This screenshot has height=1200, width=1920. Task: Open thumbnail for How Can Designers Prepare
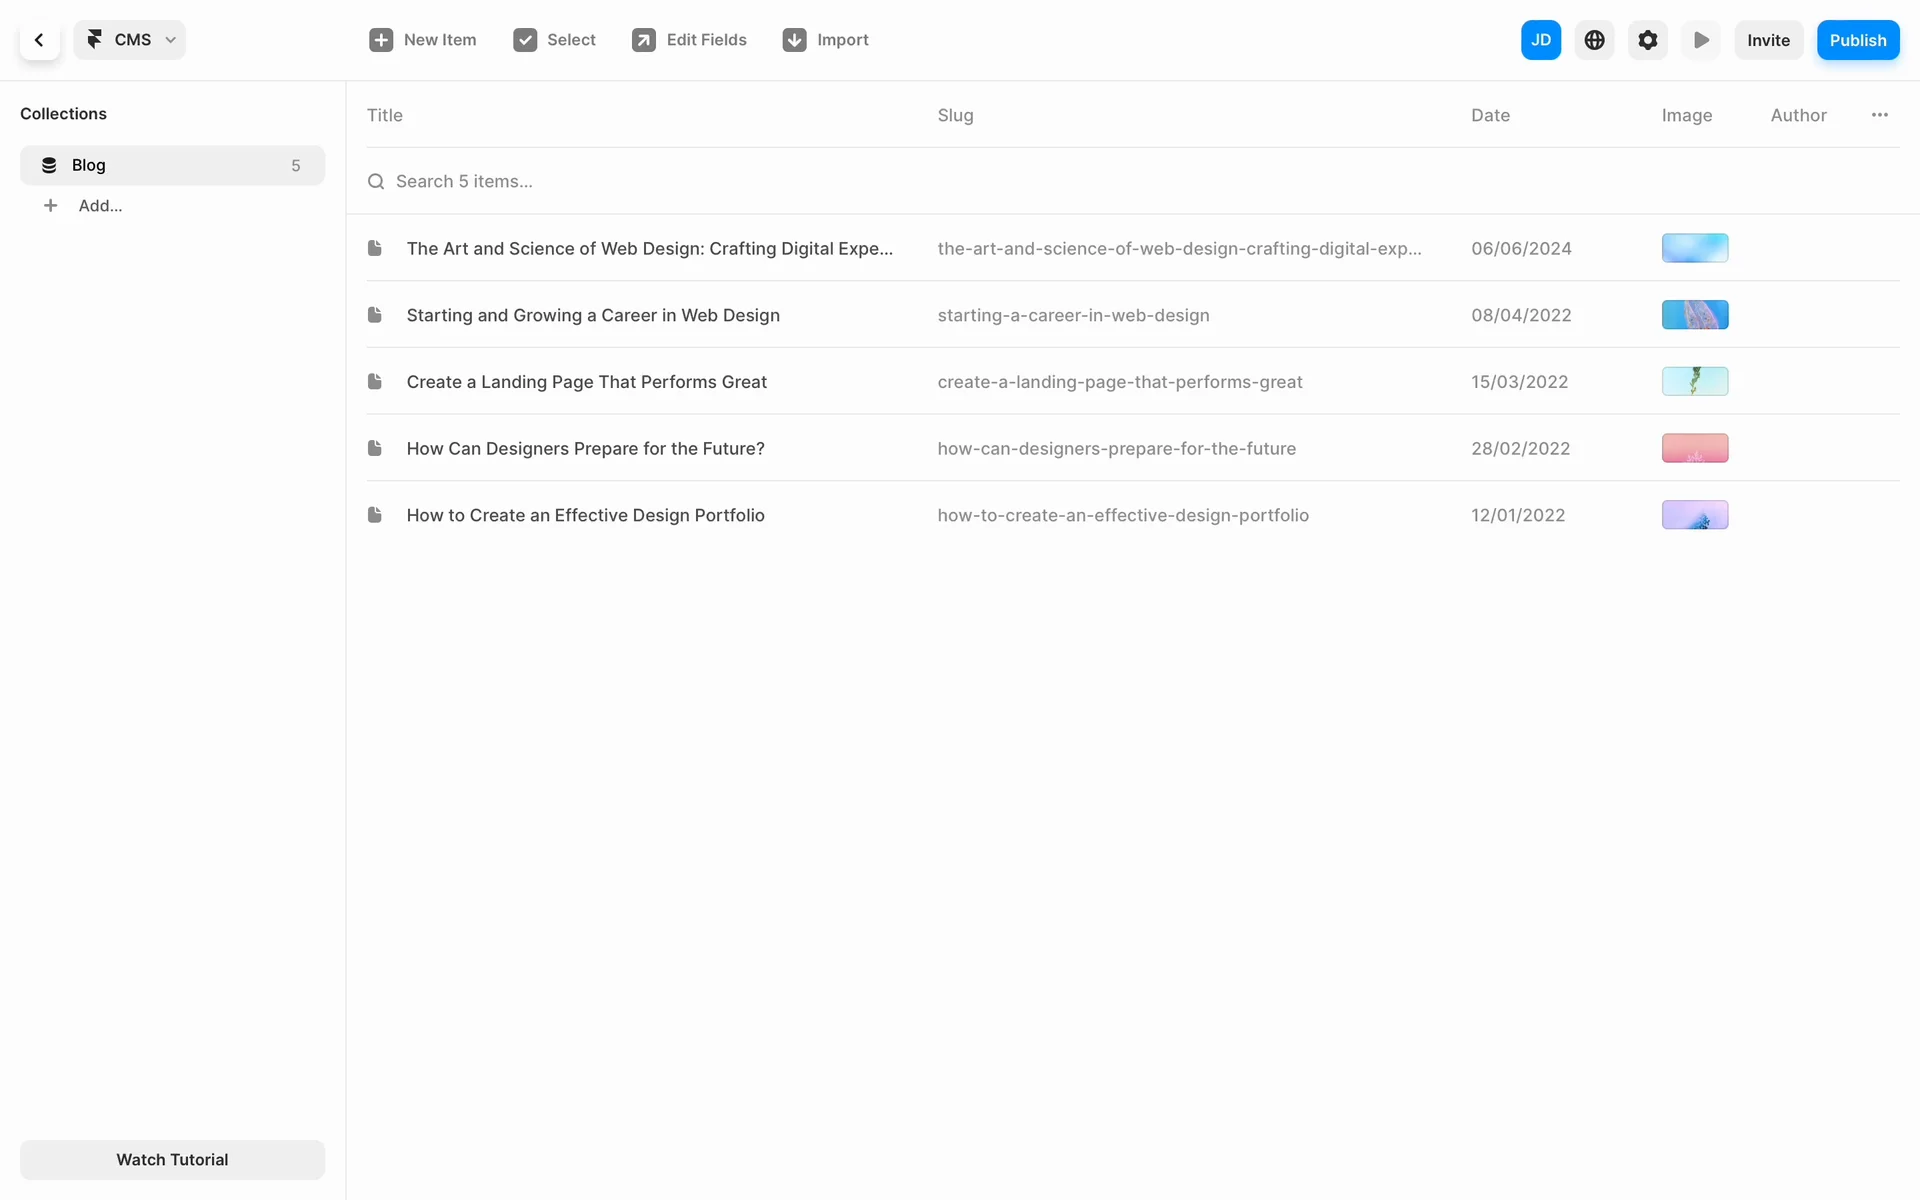(x=1694, y=448)
